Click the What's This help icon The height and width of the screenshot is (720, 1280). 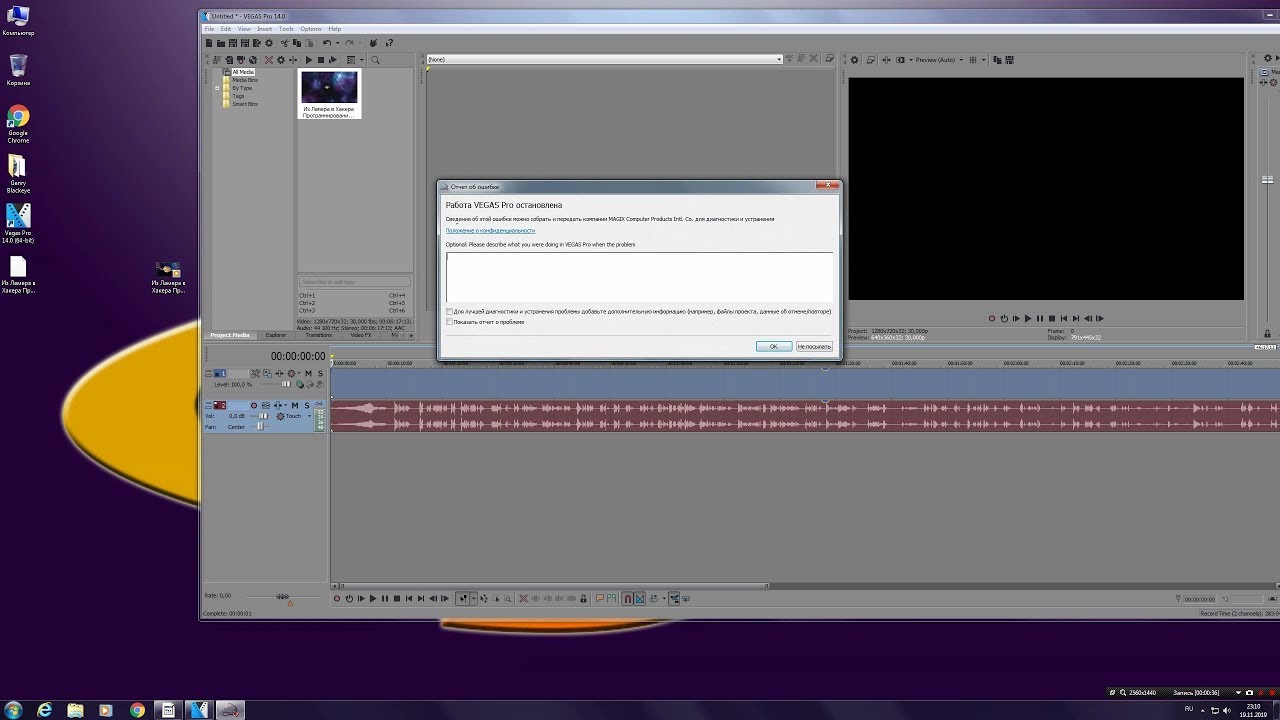389,43
